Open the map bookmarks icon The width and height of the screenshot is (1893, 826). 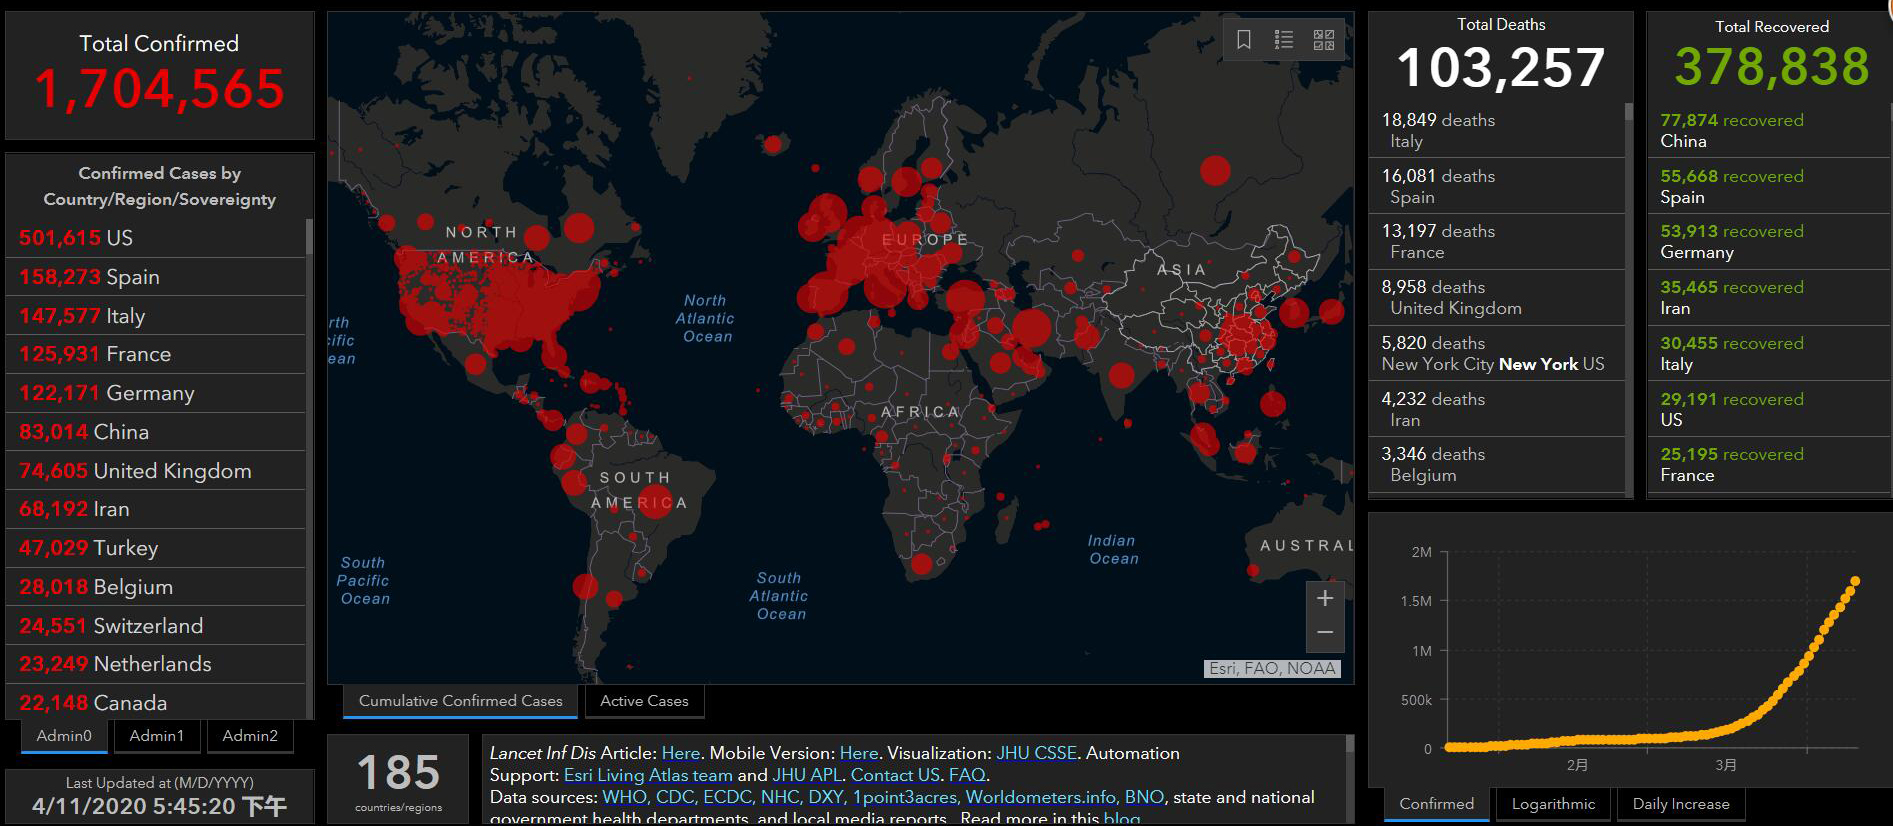coord(1244,40)
